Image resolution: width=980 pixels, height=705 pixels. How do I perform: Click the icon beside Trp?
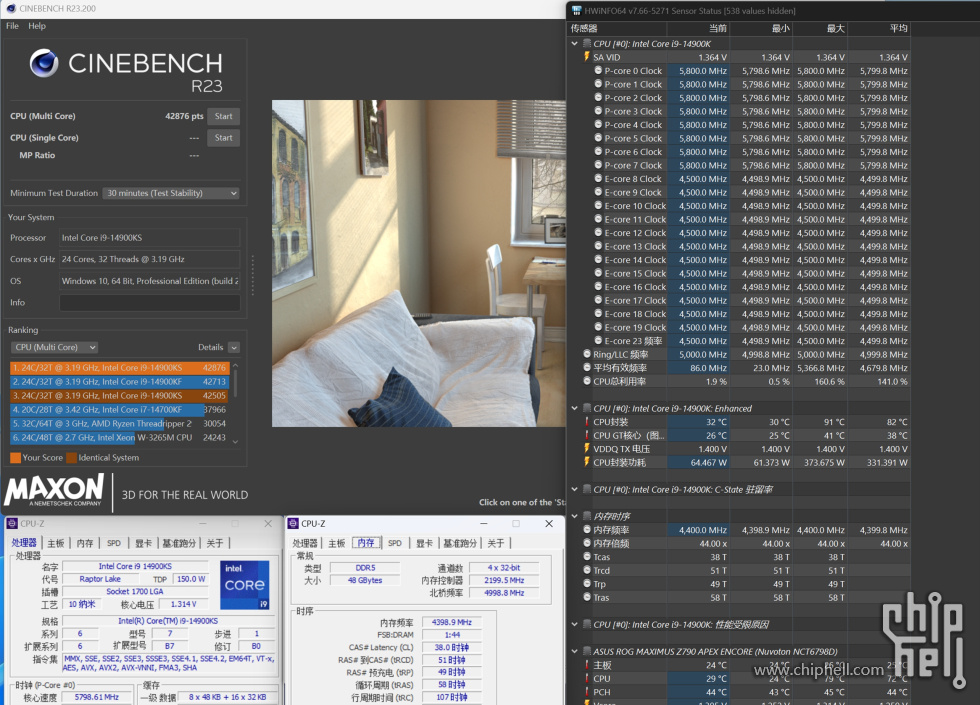(x=587, y=584)
